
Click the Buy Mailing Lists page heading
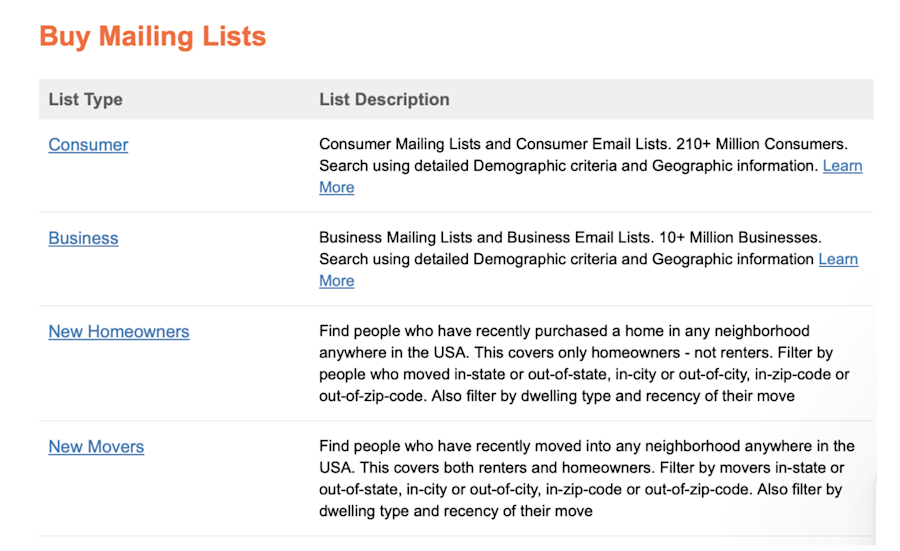coord(153,37)
